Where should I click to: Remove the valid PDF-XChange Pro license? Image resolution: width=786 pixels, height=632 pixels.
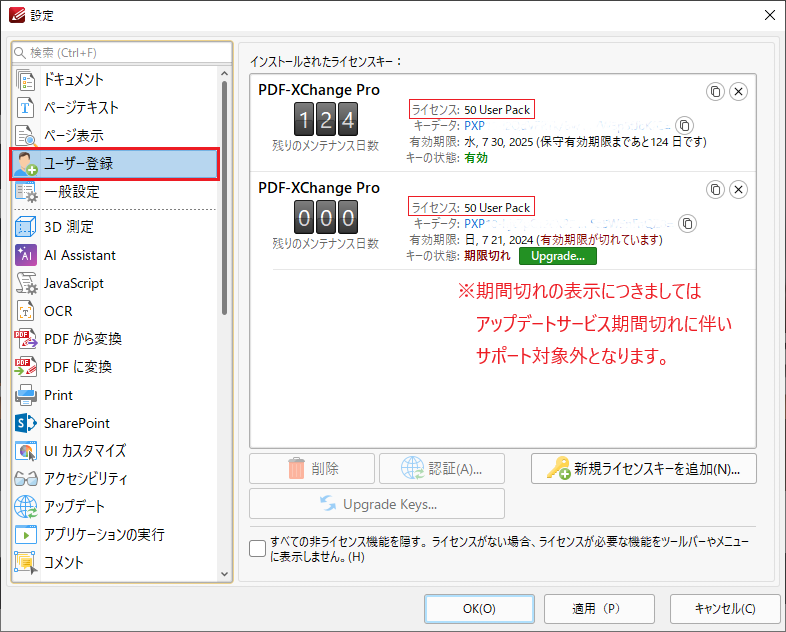[738, 92]
